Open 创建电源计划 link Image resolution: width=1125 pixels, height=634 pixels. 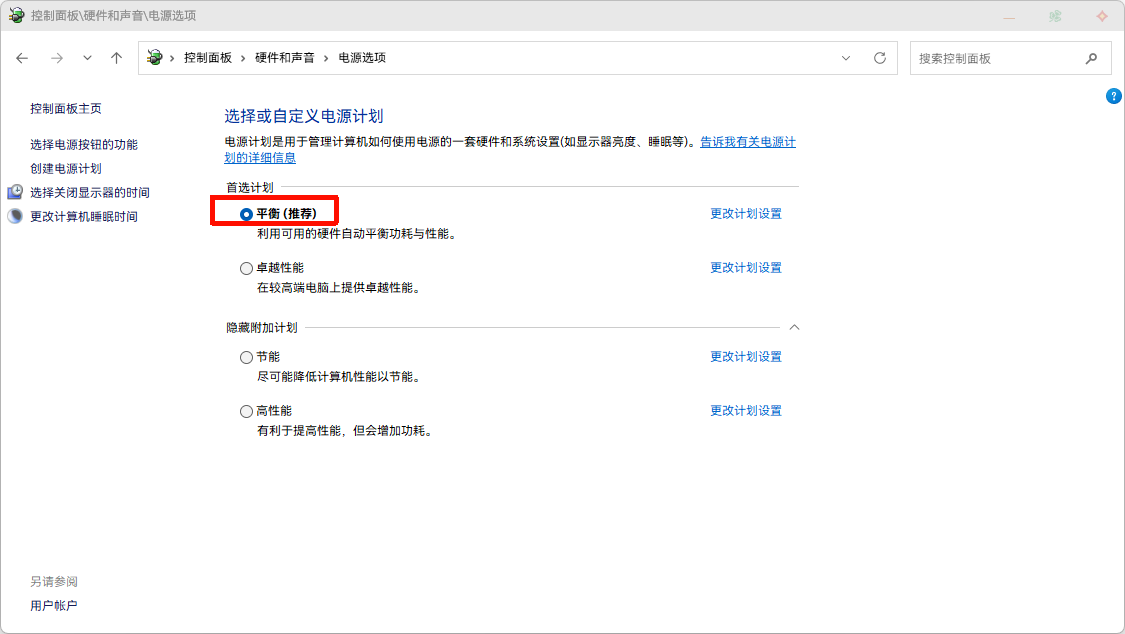pyautogui.click(x=66, y=169)
